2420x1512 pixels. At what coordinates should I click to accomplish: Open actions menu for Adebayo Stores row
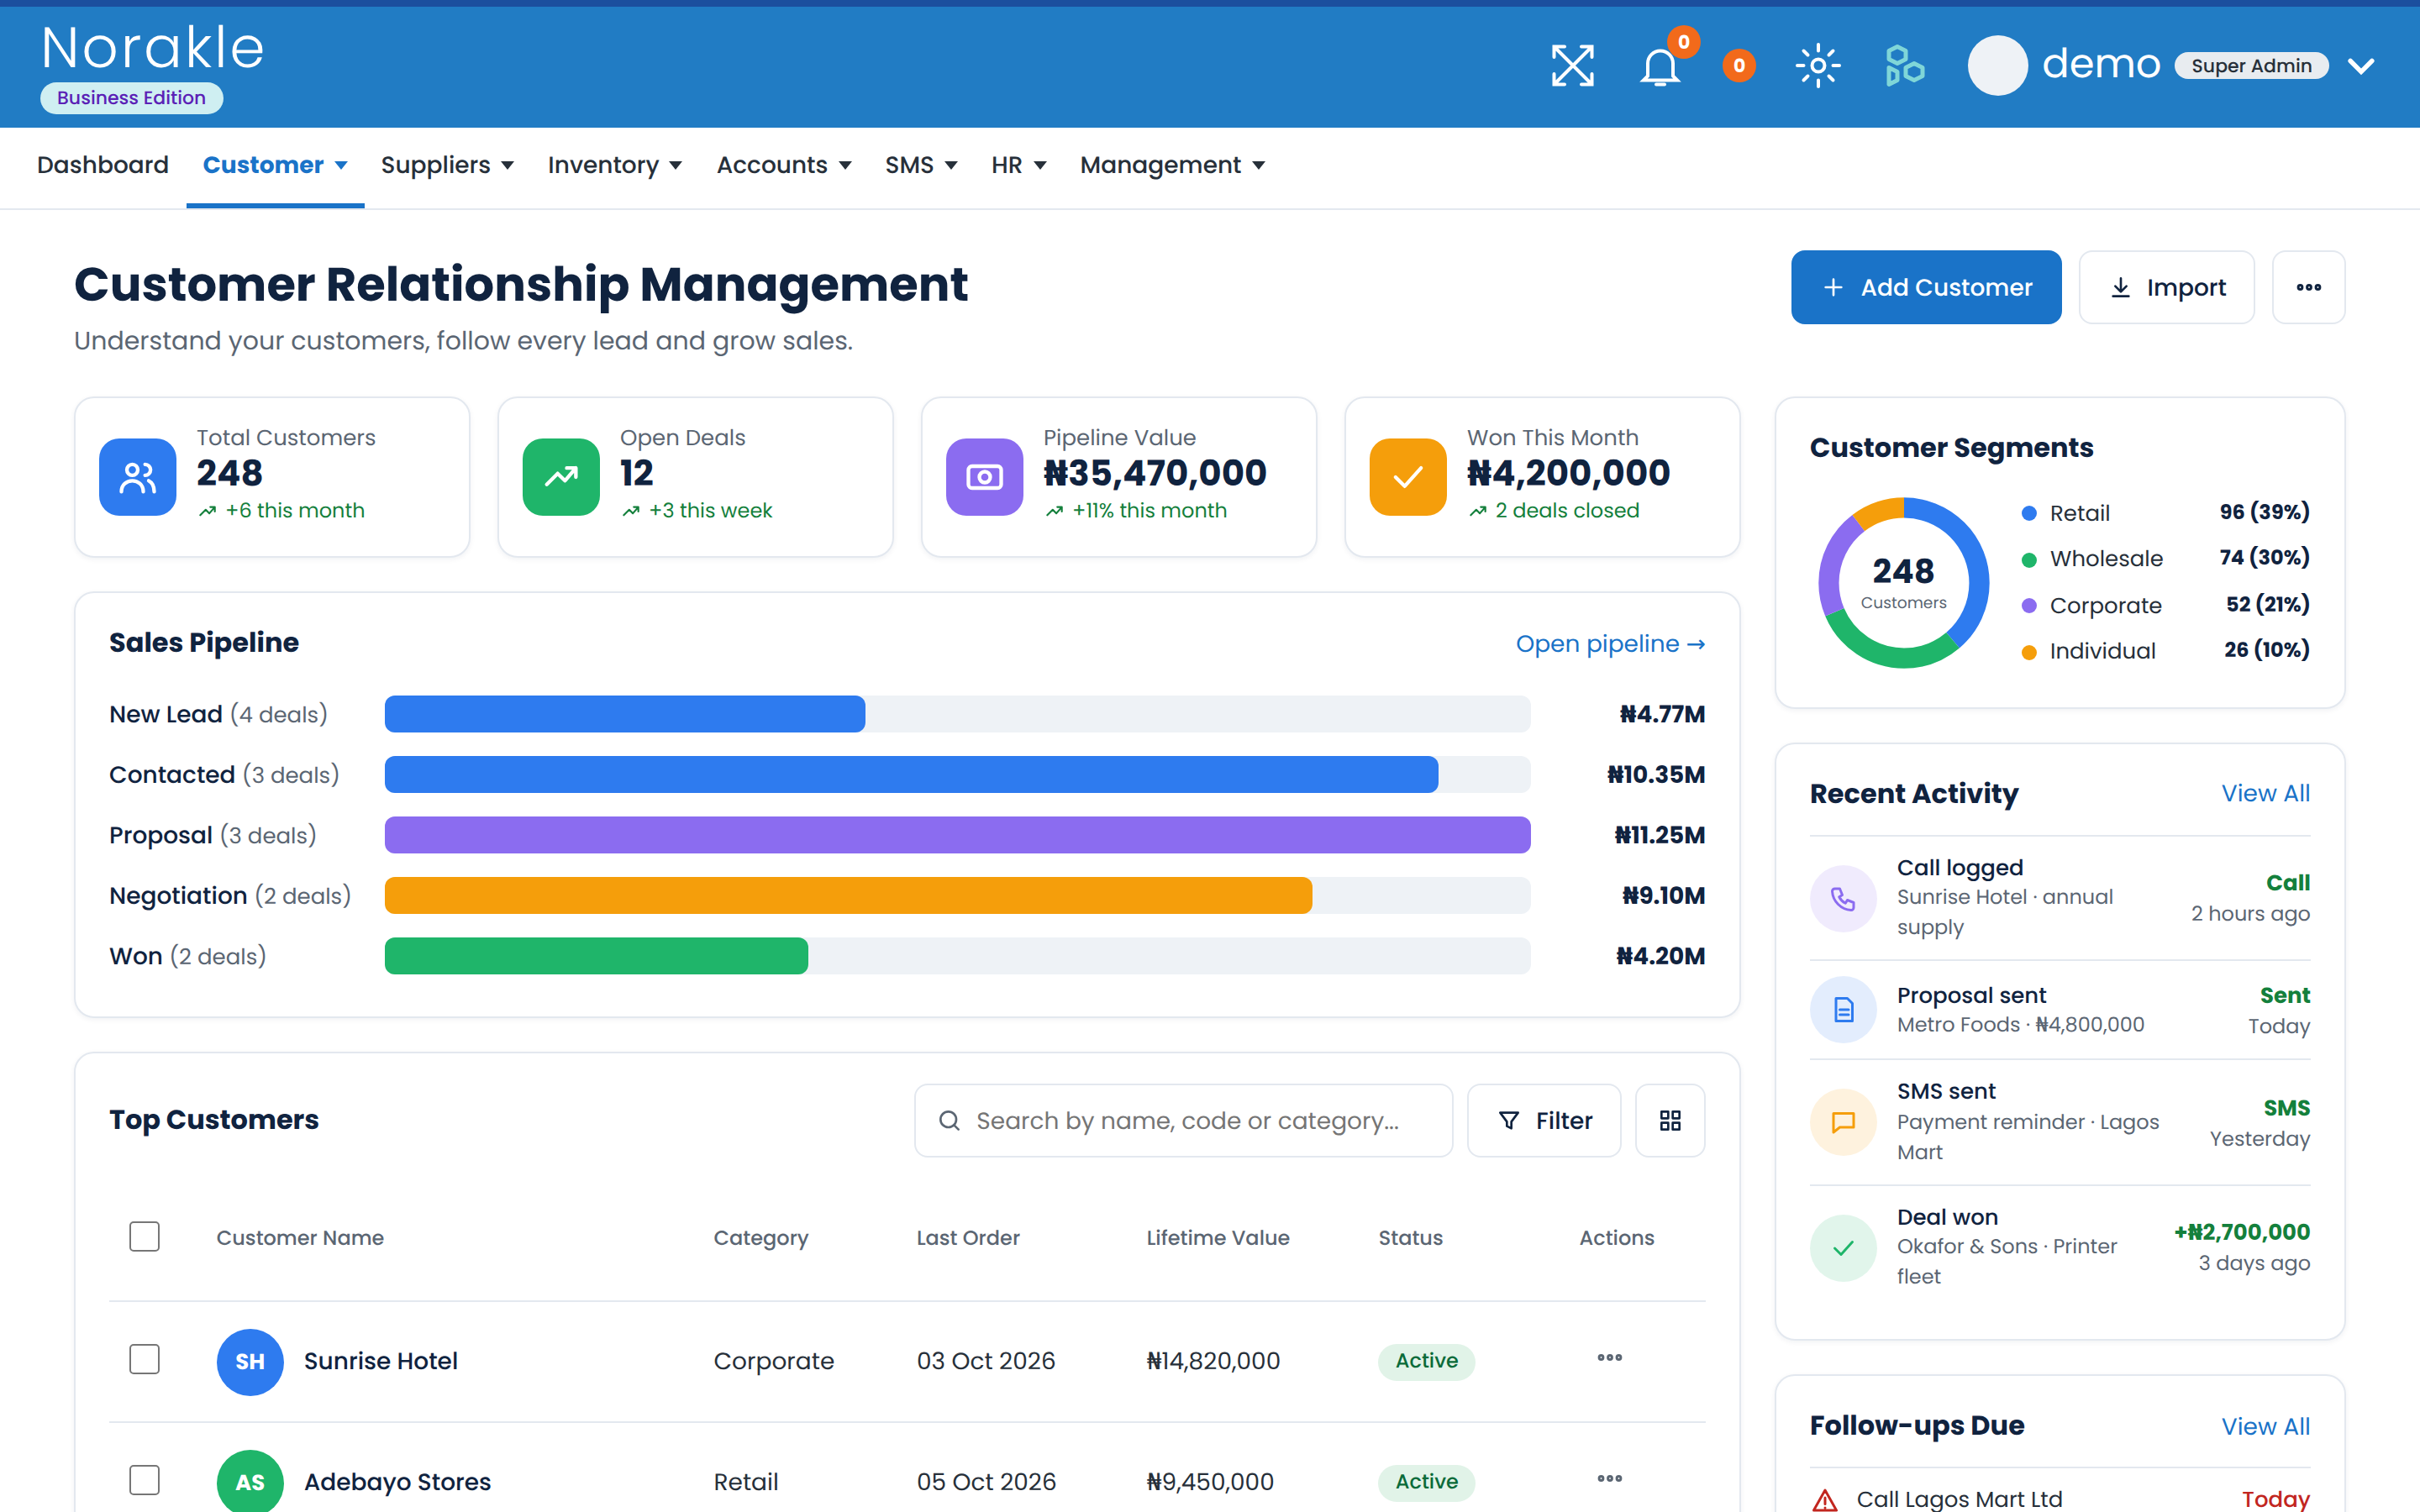[1610, 1479]
